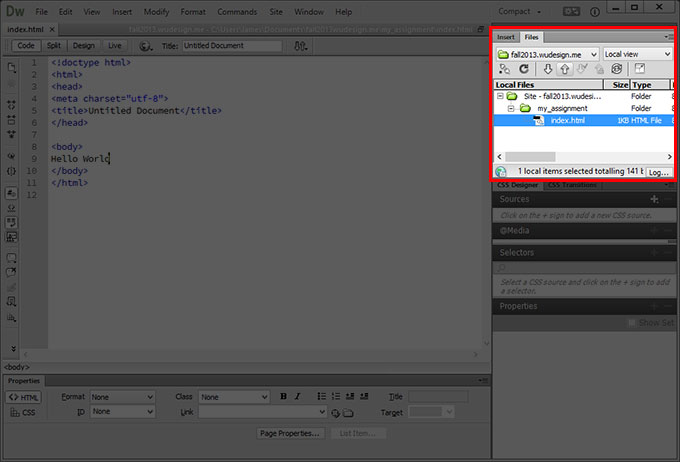This screenshot has width=680, height=462.
Task: Click the Split view button
Action: click(x=54, y=46)
